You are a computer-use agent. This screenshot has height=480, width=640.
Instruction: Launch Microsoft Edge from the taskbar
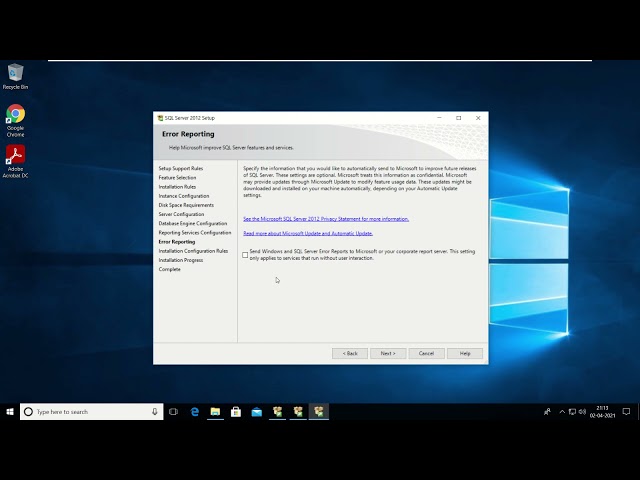coord(195,411)
